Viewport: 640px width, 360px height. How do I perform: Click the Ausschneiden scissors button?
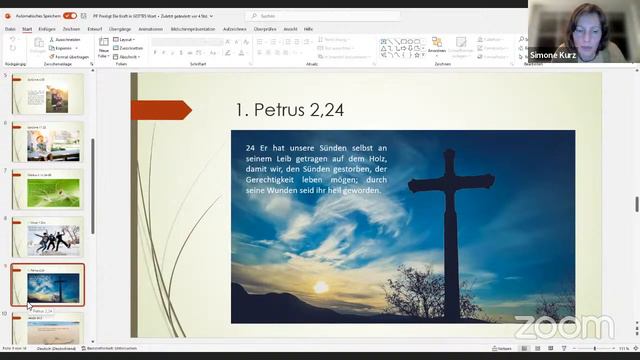tap(65, 40)
